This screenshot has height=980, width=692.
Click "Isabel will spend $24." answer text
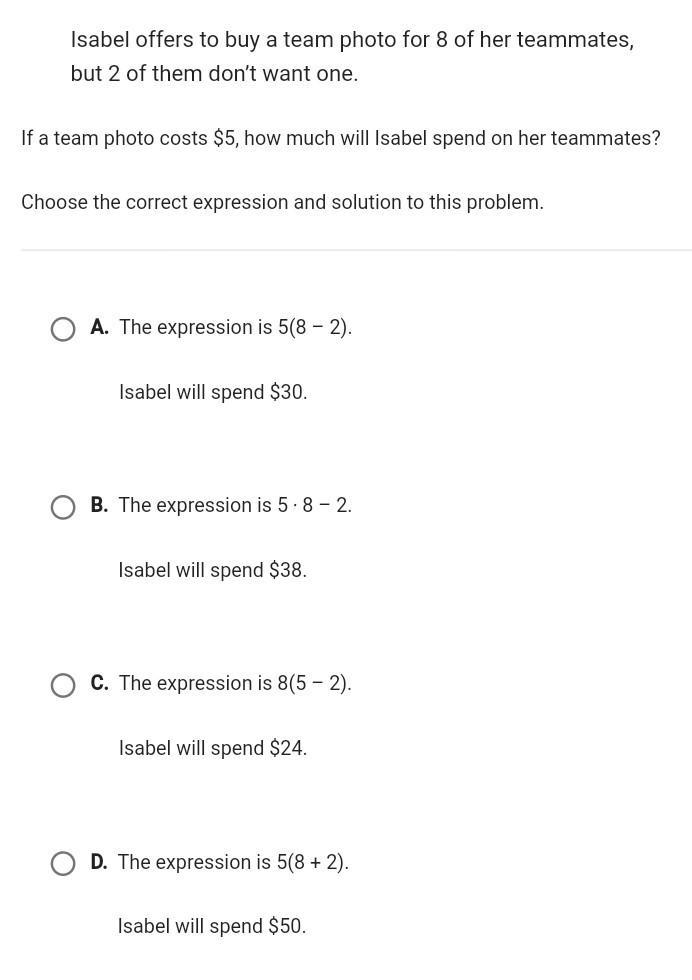click(213, 749)
